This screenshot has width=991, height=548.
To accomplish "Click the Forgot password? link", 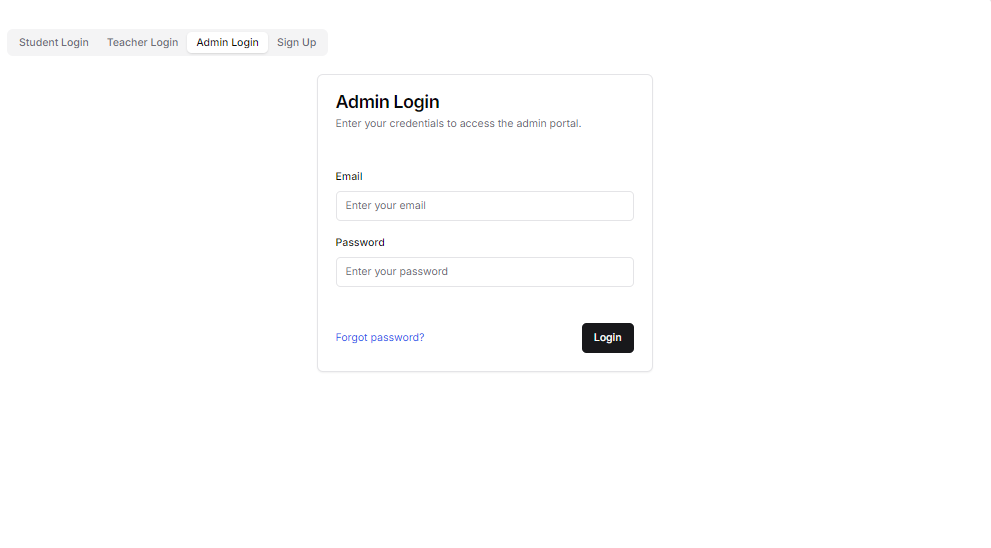I will pyautogui.click(x=380, y=338).
